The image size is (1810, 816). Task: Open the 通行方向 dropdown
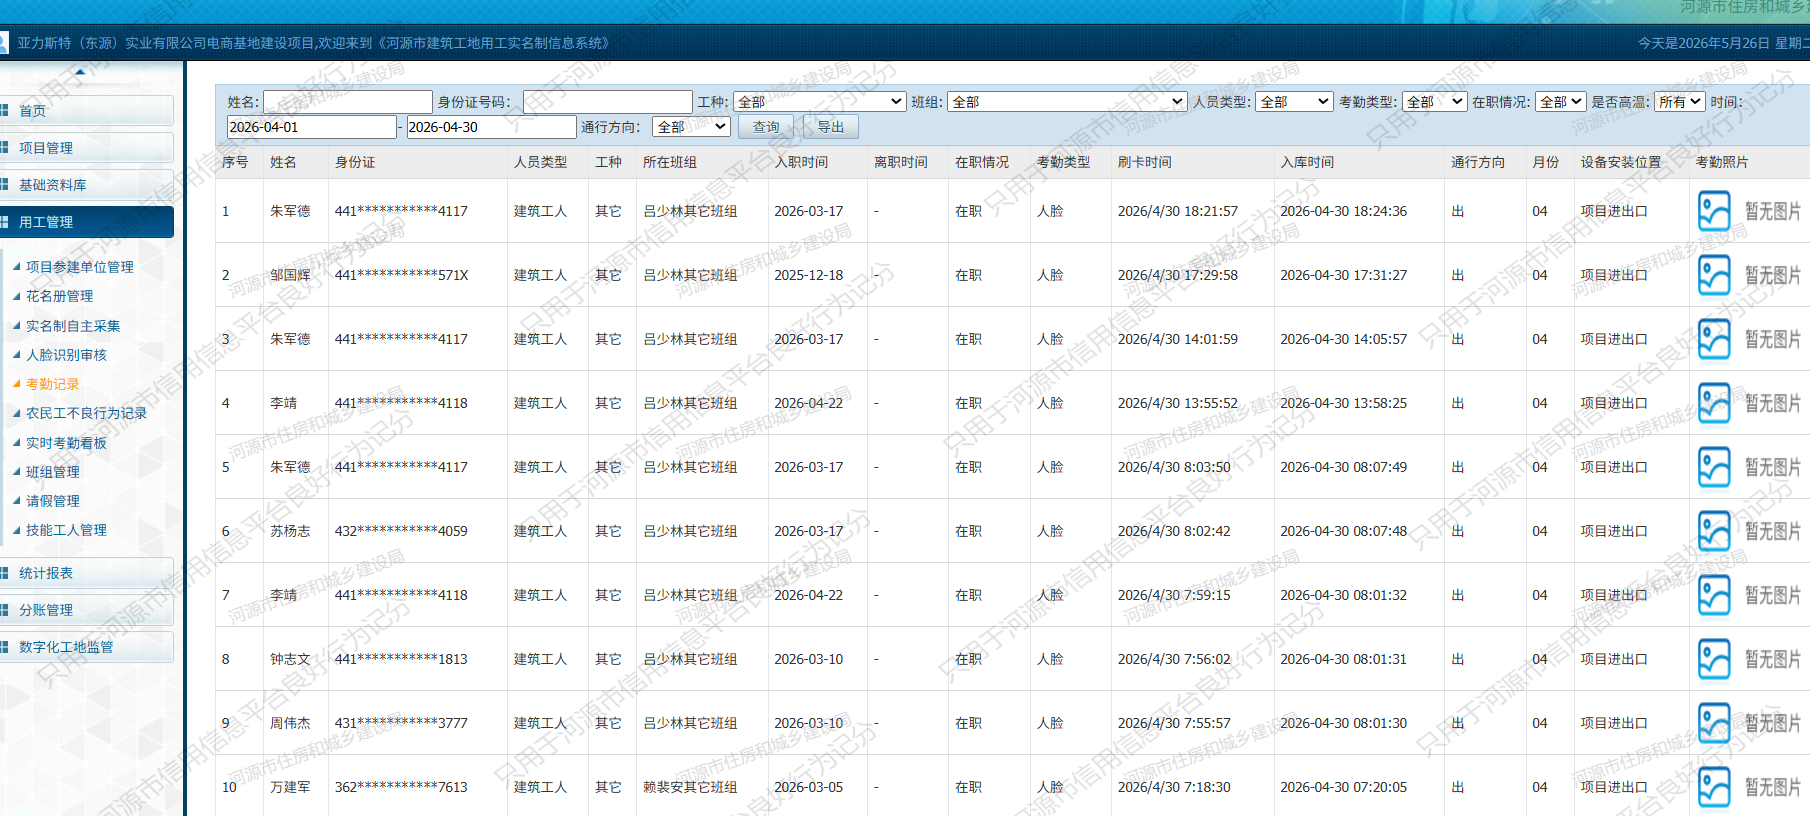pos(691,127)
